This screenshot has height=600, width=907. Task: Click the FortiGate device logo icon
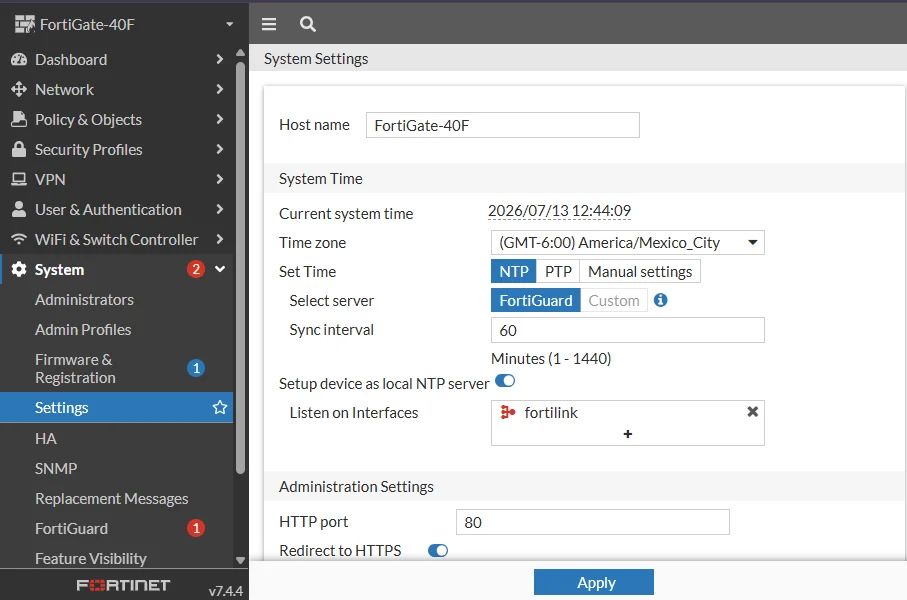click(x=25, y=24)
